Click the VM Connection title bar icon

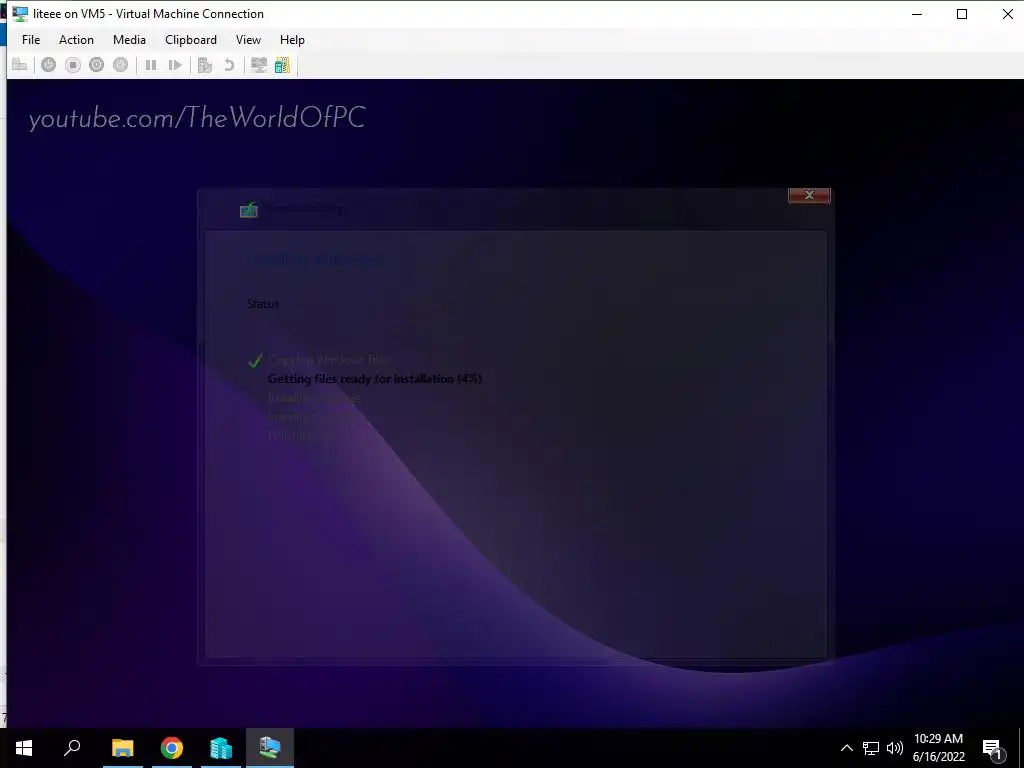[20, 14]
